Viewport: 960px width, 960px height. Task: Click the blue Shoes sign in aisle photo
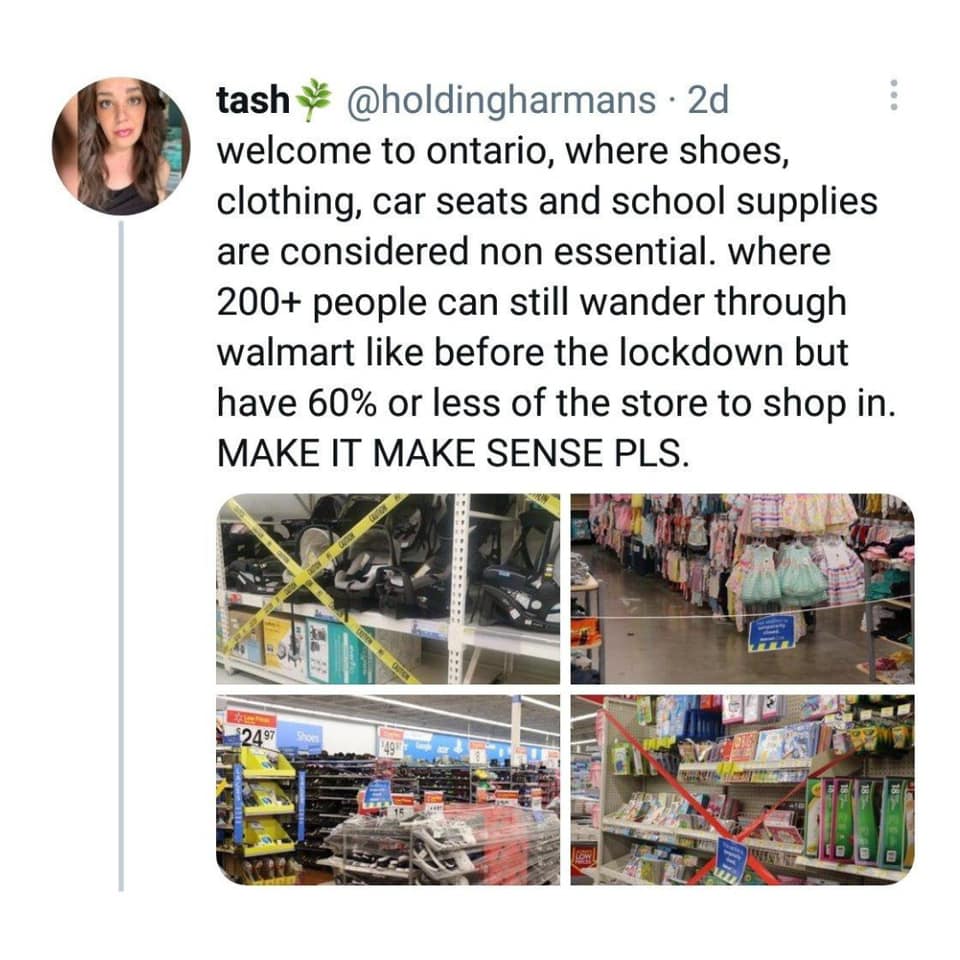[299, 739]
